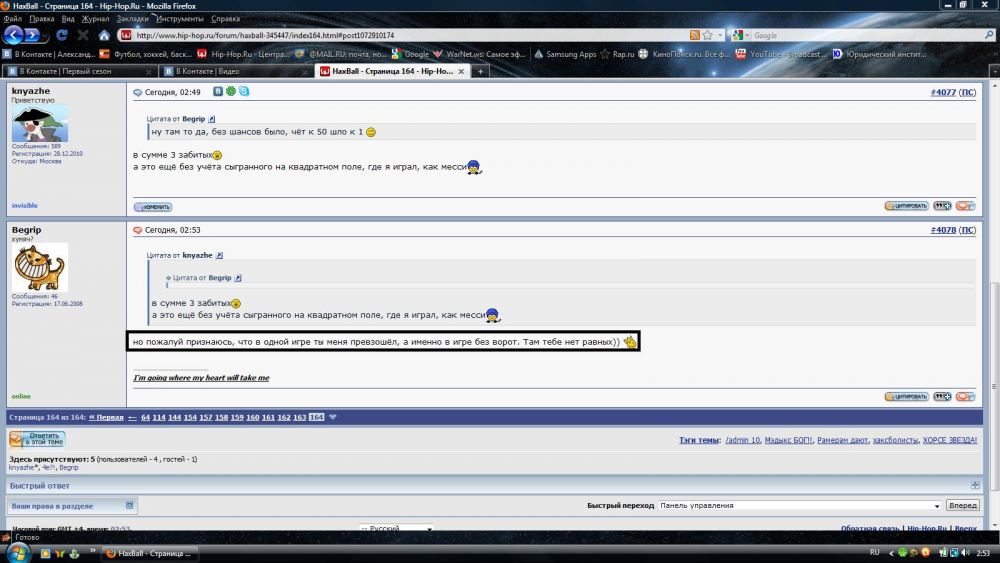Viewport: 1000px width, 563px height.
Task: Close the HaxBall tab
Action: click(461, 71)
